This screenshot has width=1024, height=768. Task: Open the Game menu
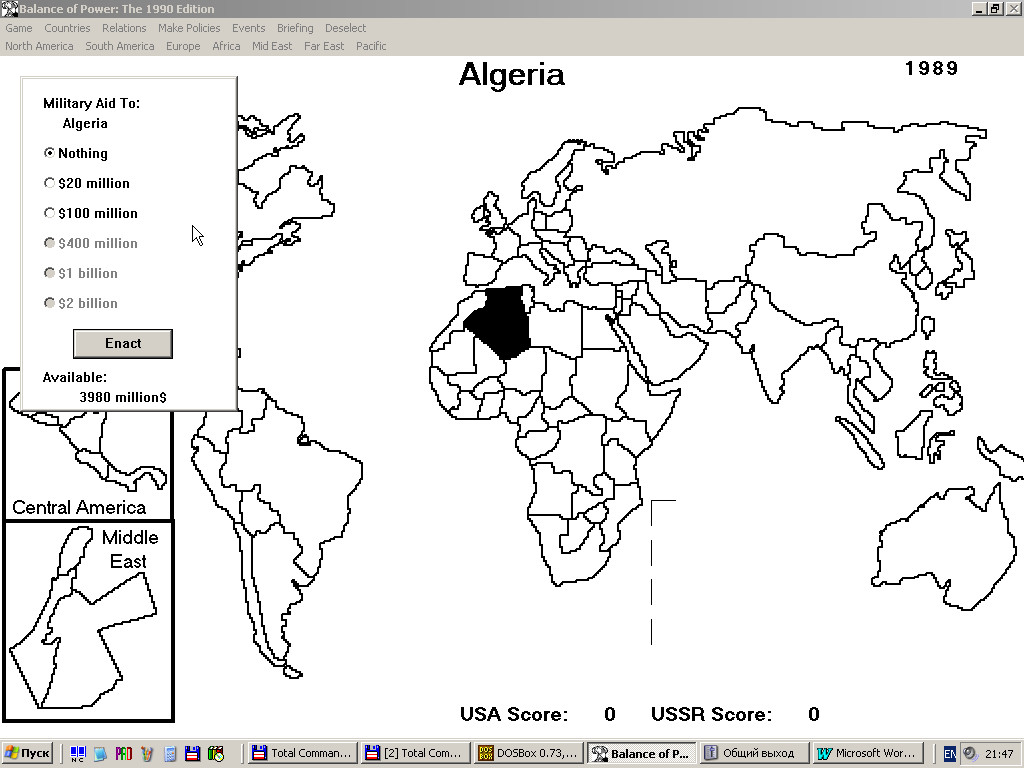[19, 28]
